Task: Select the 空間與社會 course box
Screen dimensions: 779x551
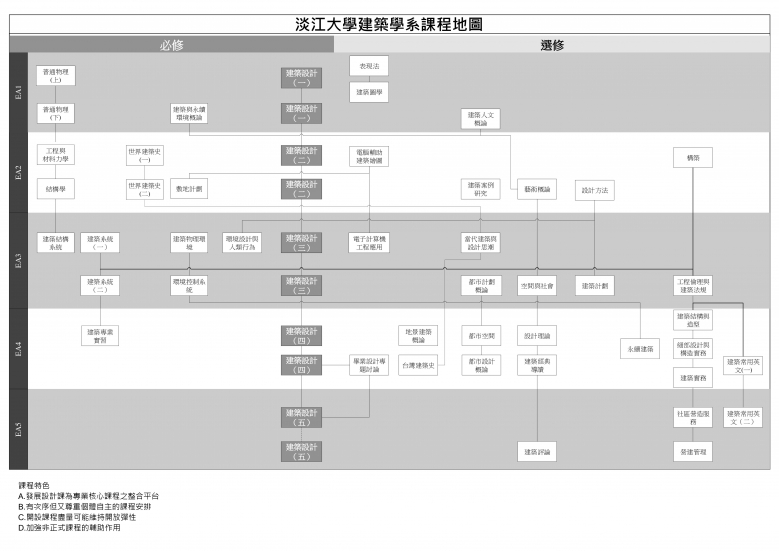Action: [537, 286]
